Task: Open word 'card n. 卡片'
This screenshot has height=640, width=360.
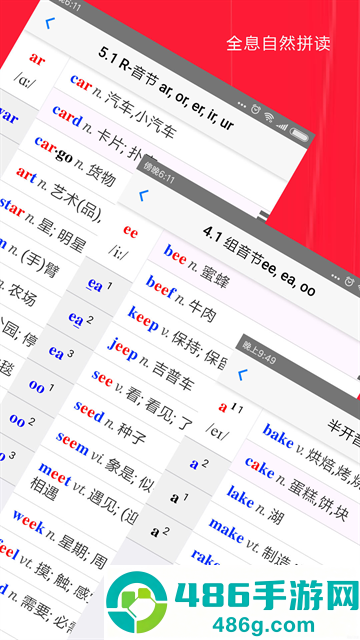Action: pos(105,135)
